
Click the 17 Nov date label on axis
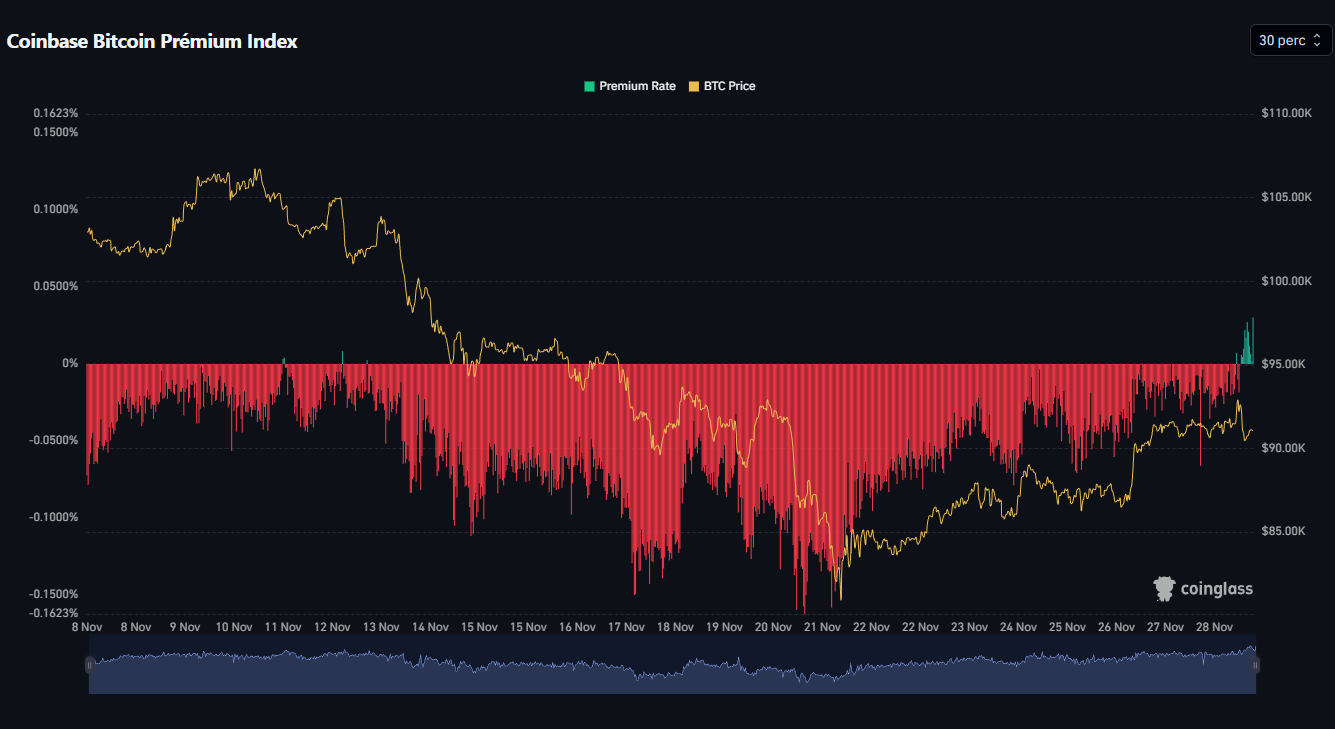[x=626, y=628]
